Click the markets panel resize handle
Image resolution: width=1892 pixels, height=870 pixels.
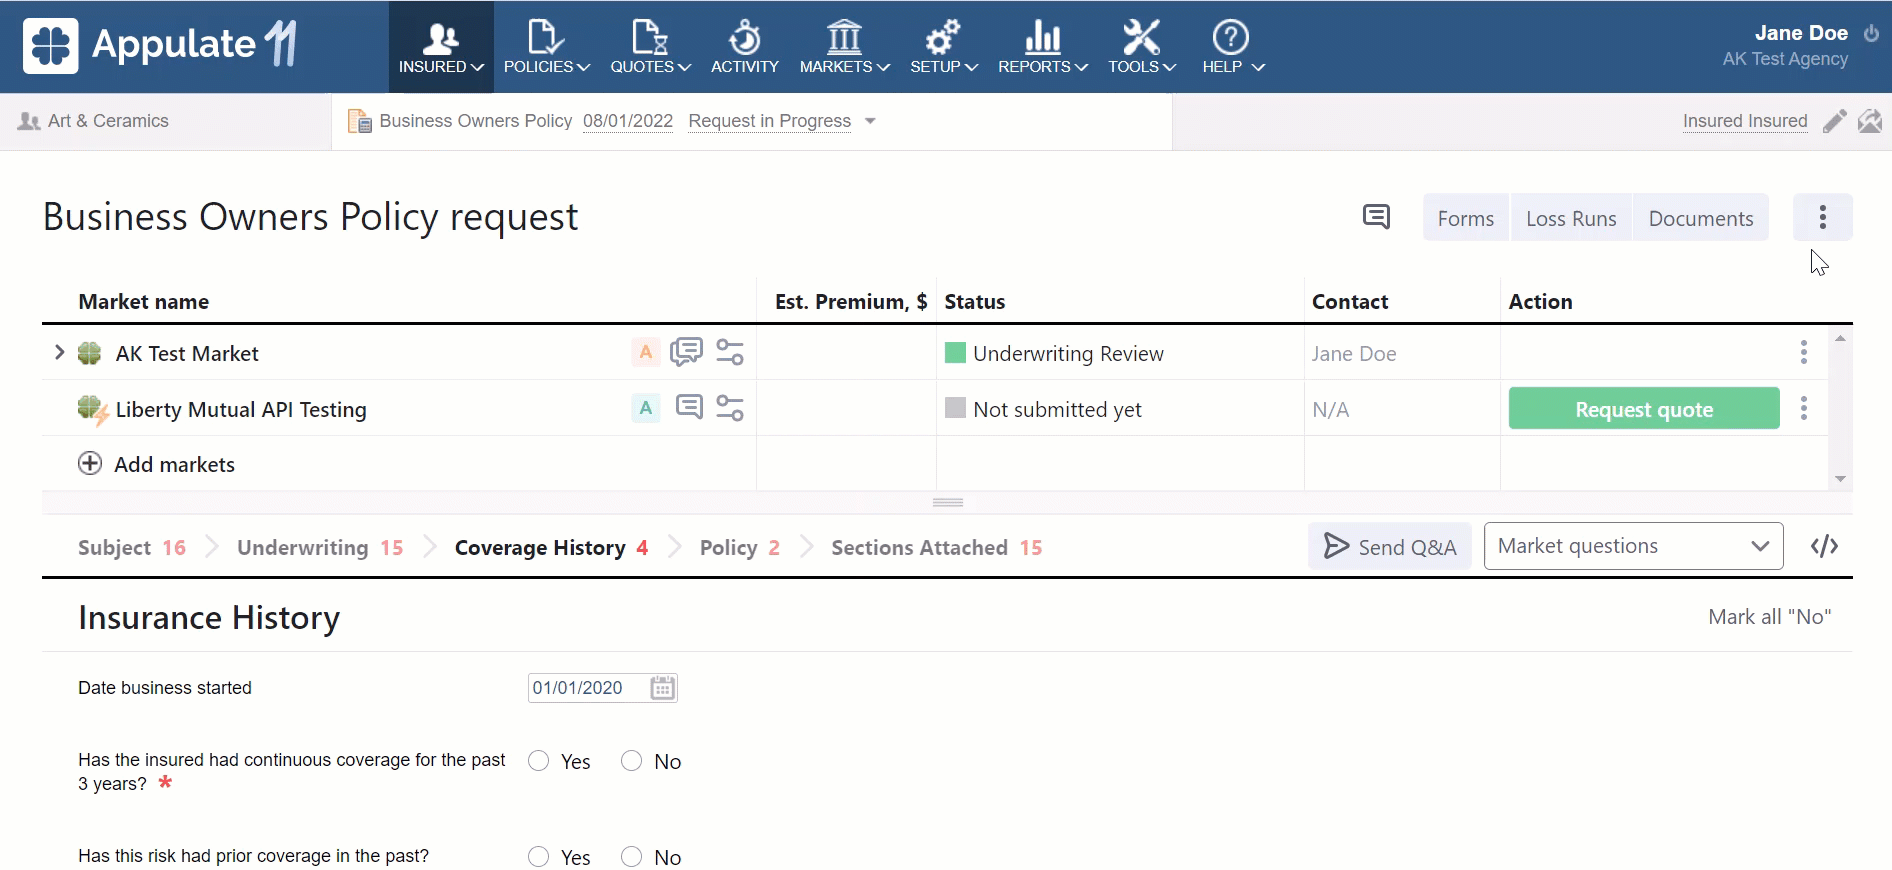coord(948,502)
